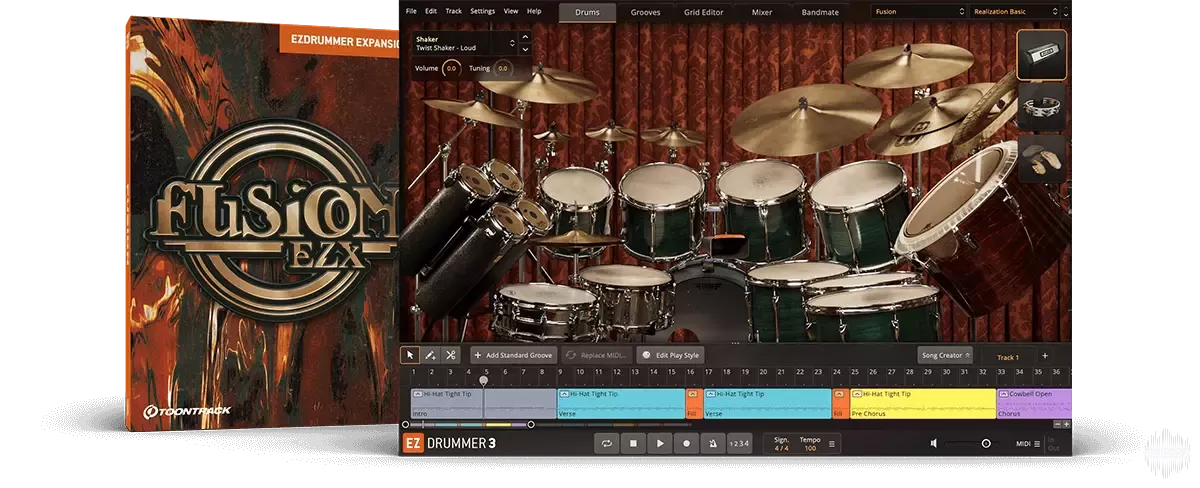Select the arrow pointer tool
This screenshot has height=488, width=1200.
pos(410,355)
